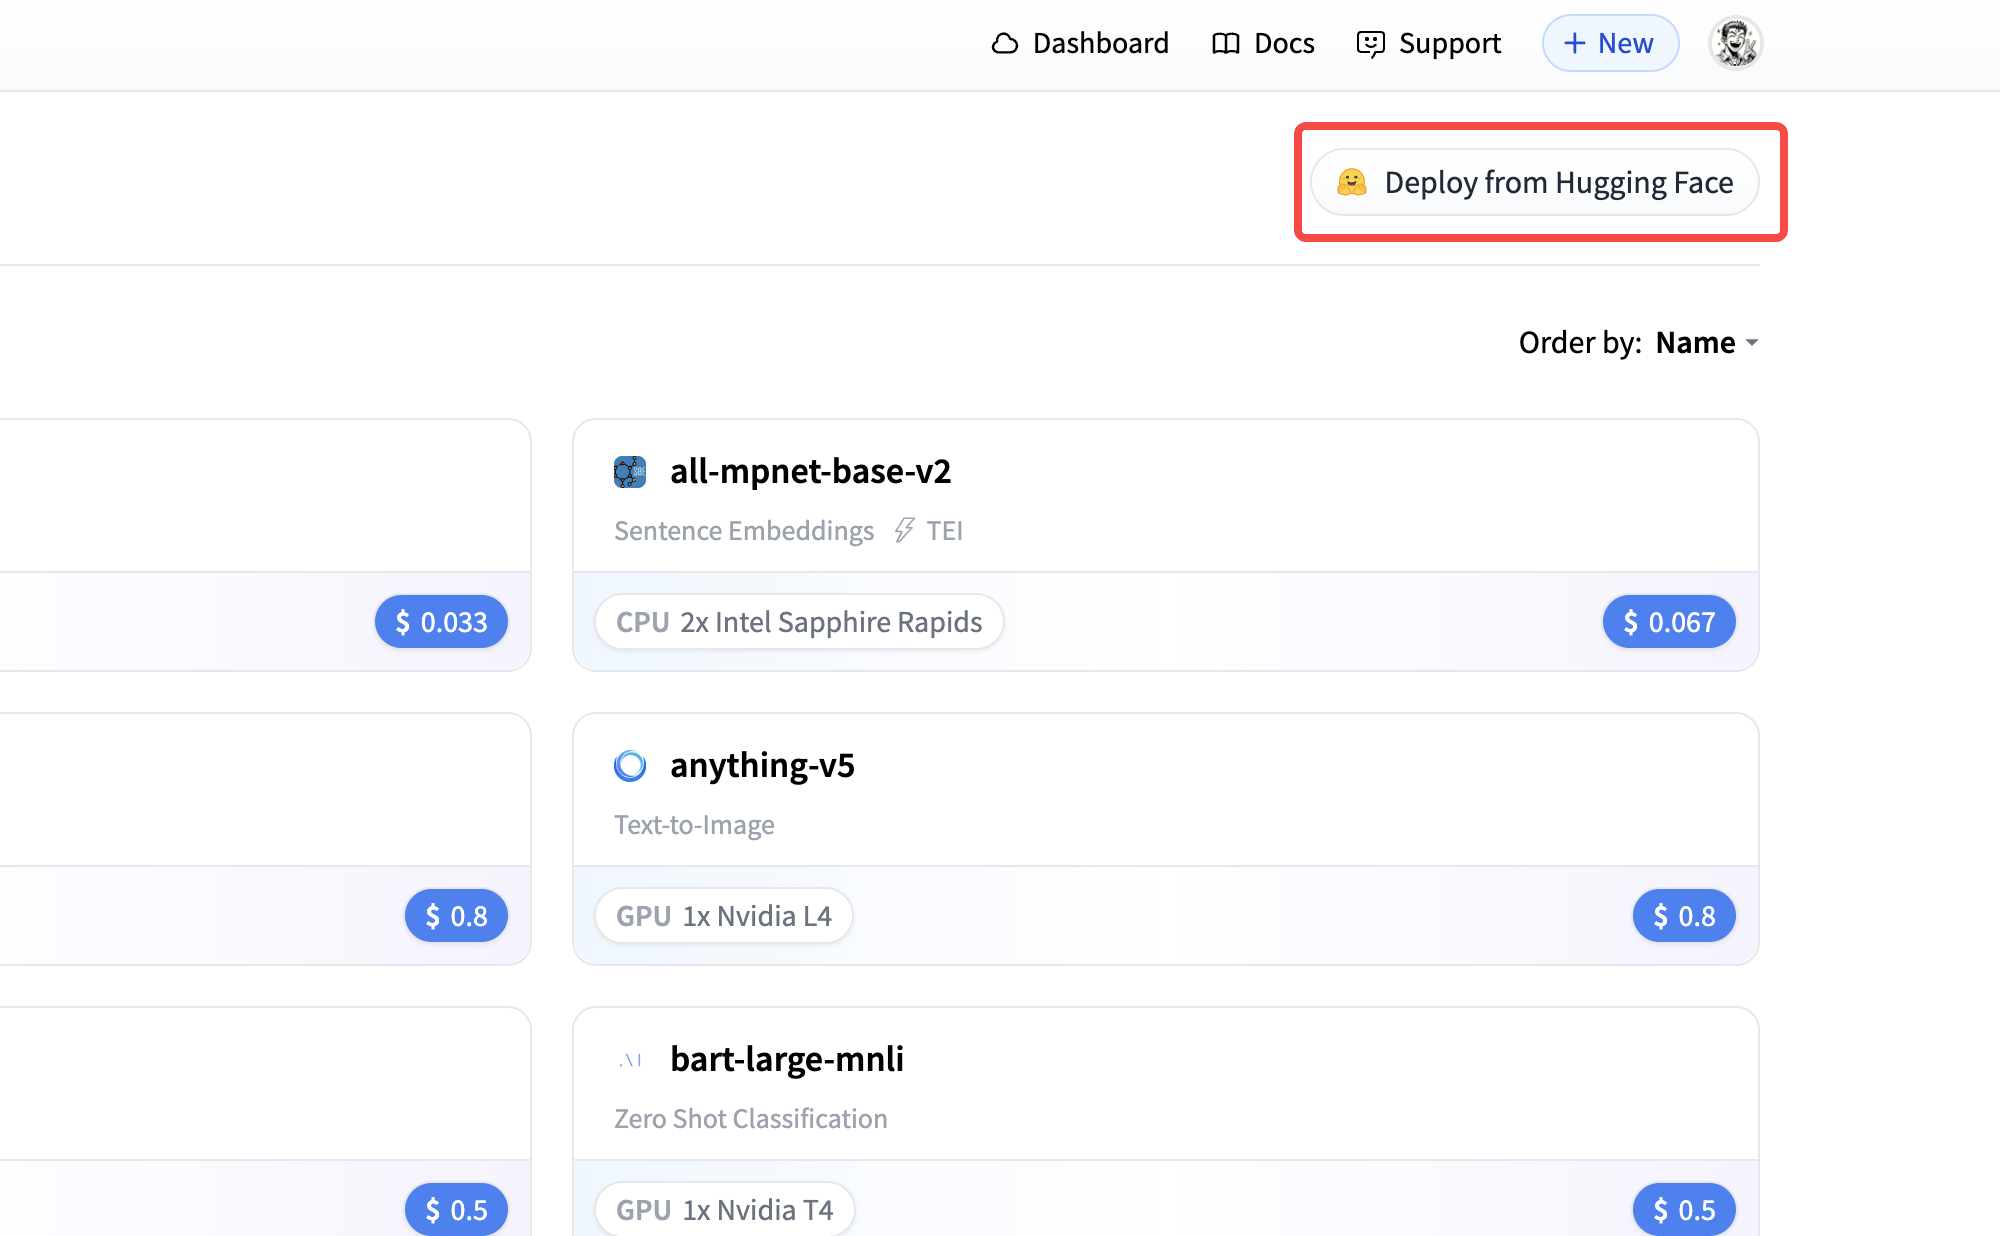Open the anything-v5 model card title

click(x=762, y=766)
